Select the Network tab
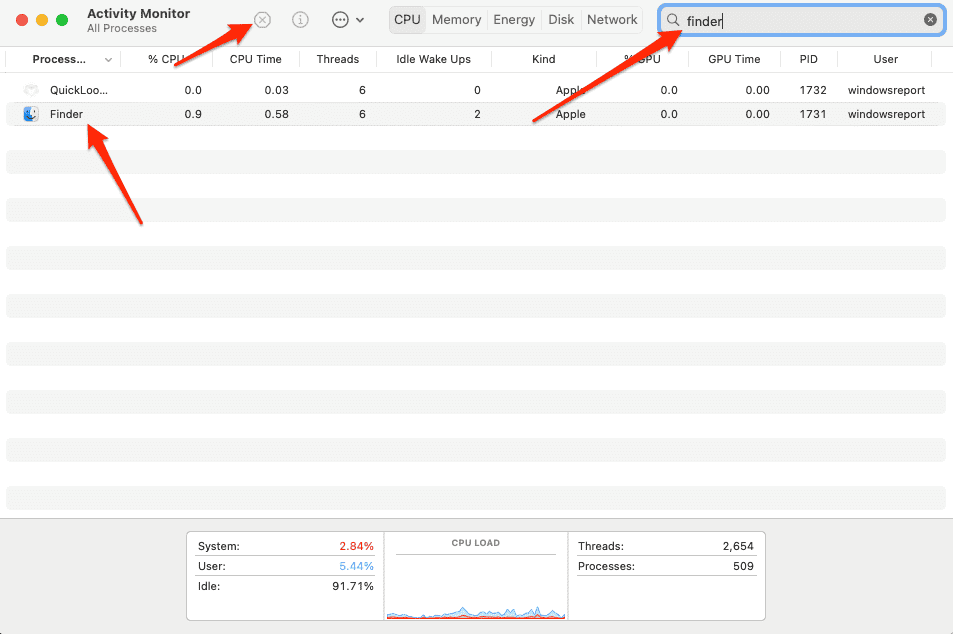Screen dimensions: 953x634 pyautogui.click(x=612, y=20)
